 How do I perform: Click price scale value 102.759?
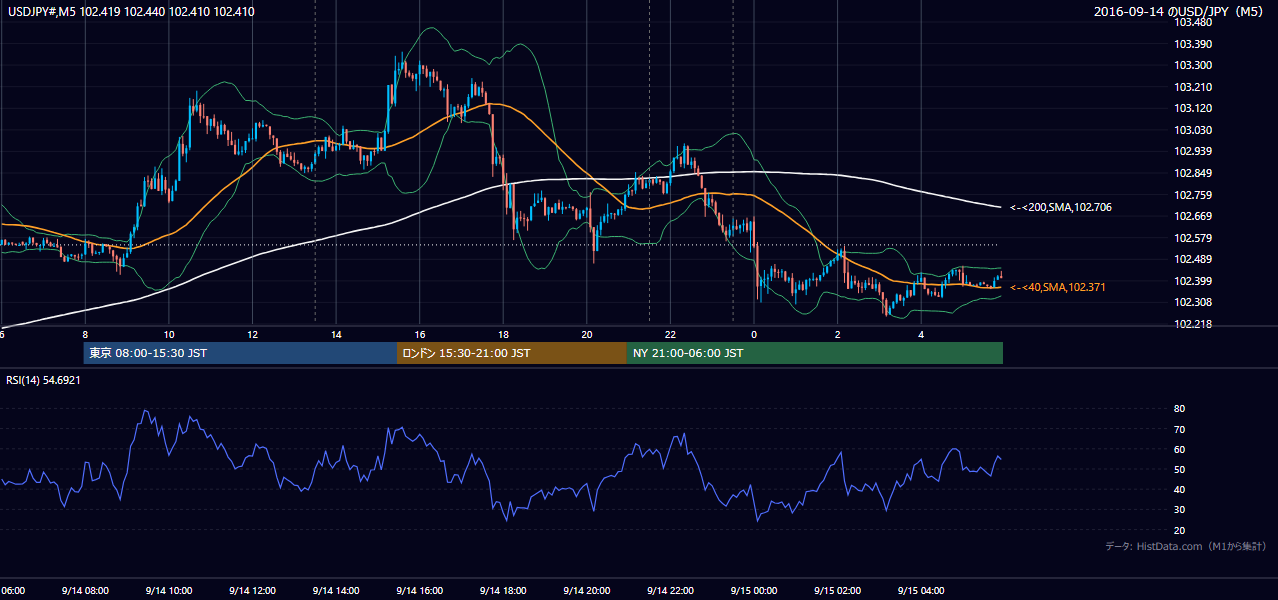point(1192,195)
